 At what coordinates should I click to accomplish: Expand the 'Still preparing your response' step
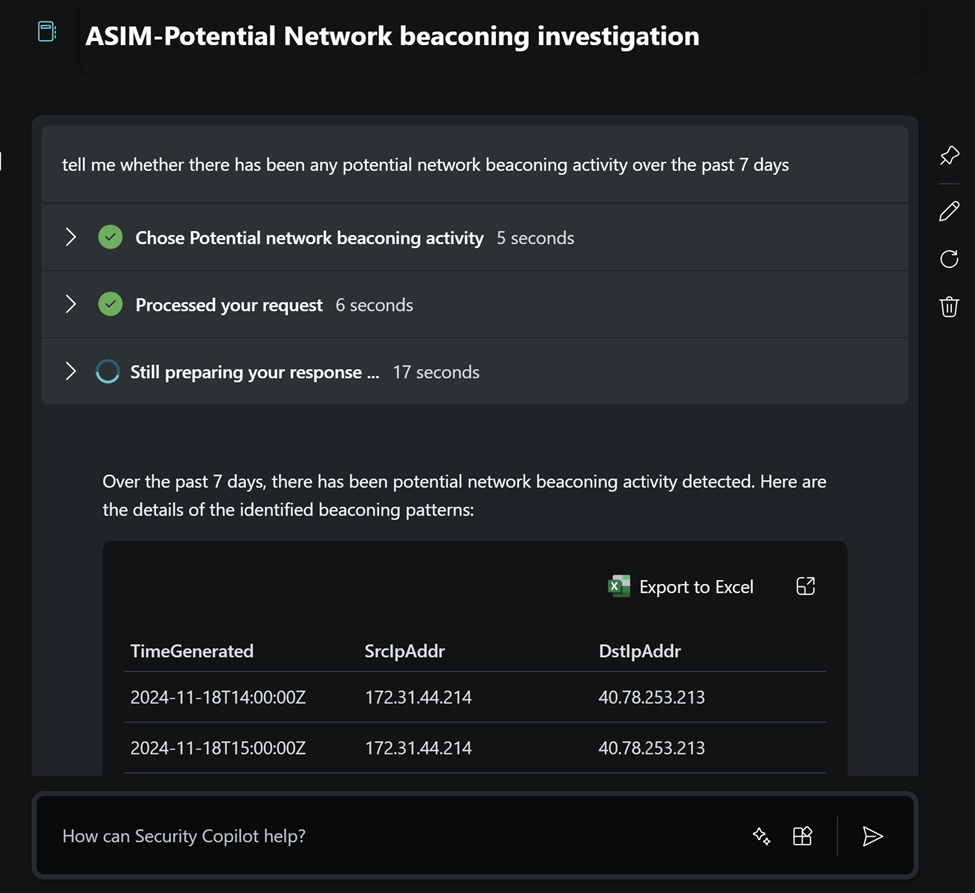[x=71, y=371]
